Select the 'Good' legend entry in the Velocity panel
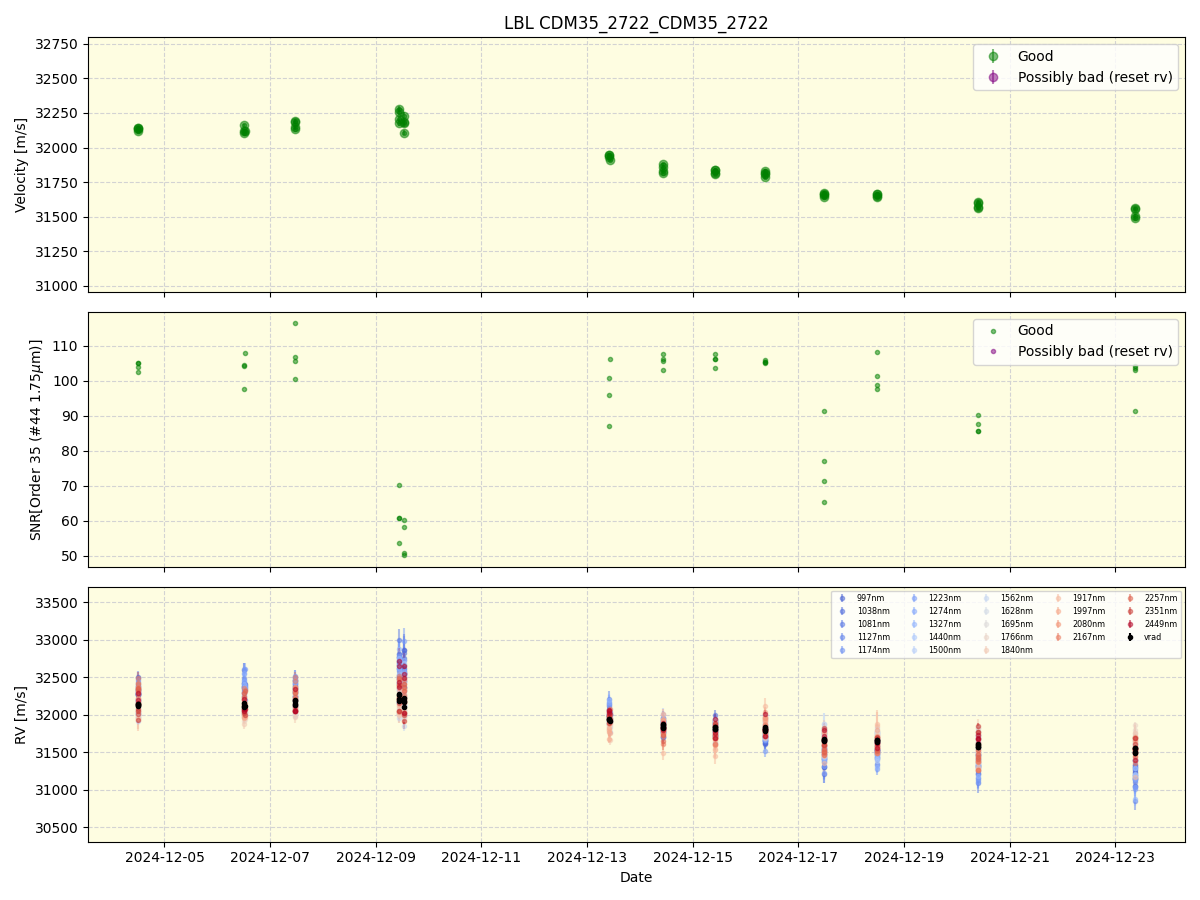 coord(1035,56)
